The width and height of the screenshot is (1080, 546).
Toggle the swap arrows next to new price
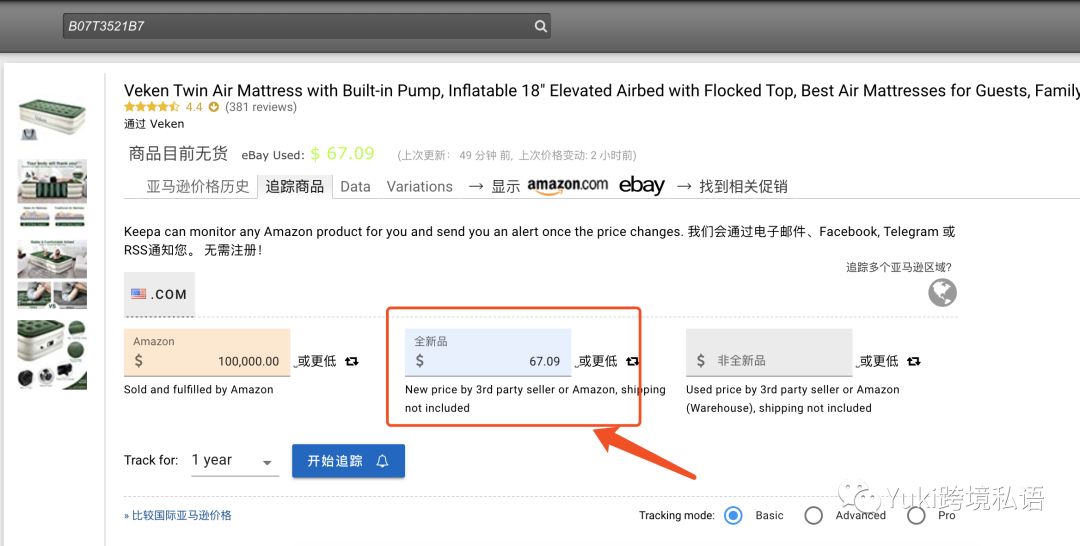[x=633, y=361]
